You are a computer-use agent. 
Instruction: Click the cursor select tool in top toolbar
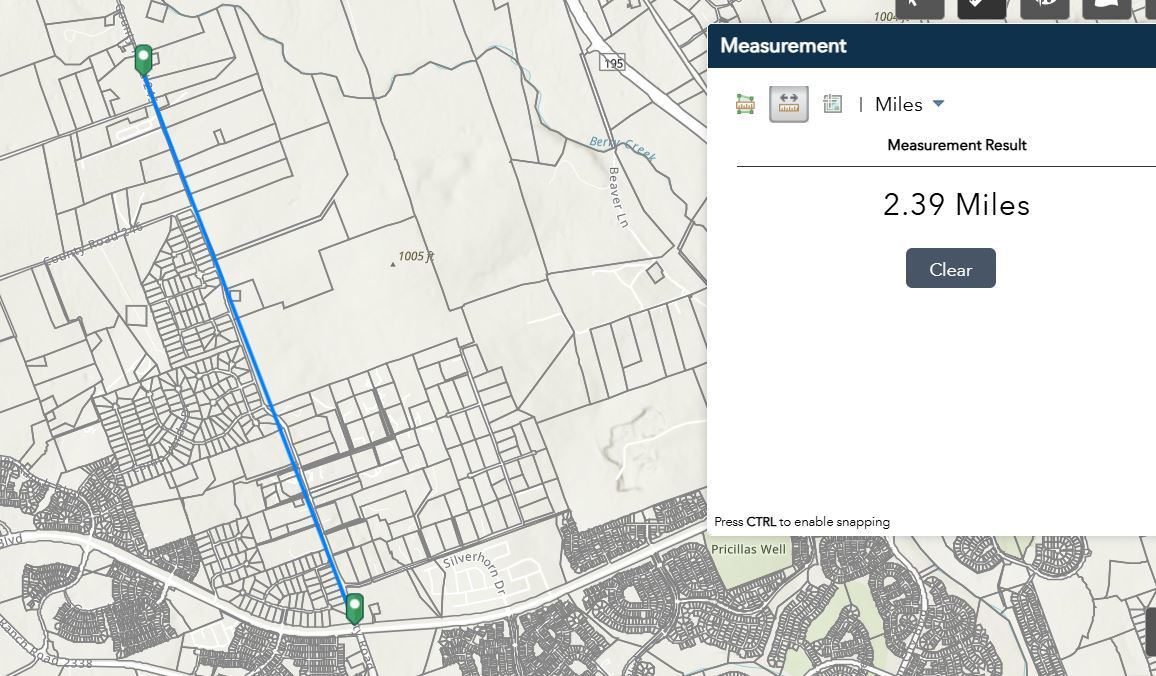pyautogui.click(x=919, y=8)
